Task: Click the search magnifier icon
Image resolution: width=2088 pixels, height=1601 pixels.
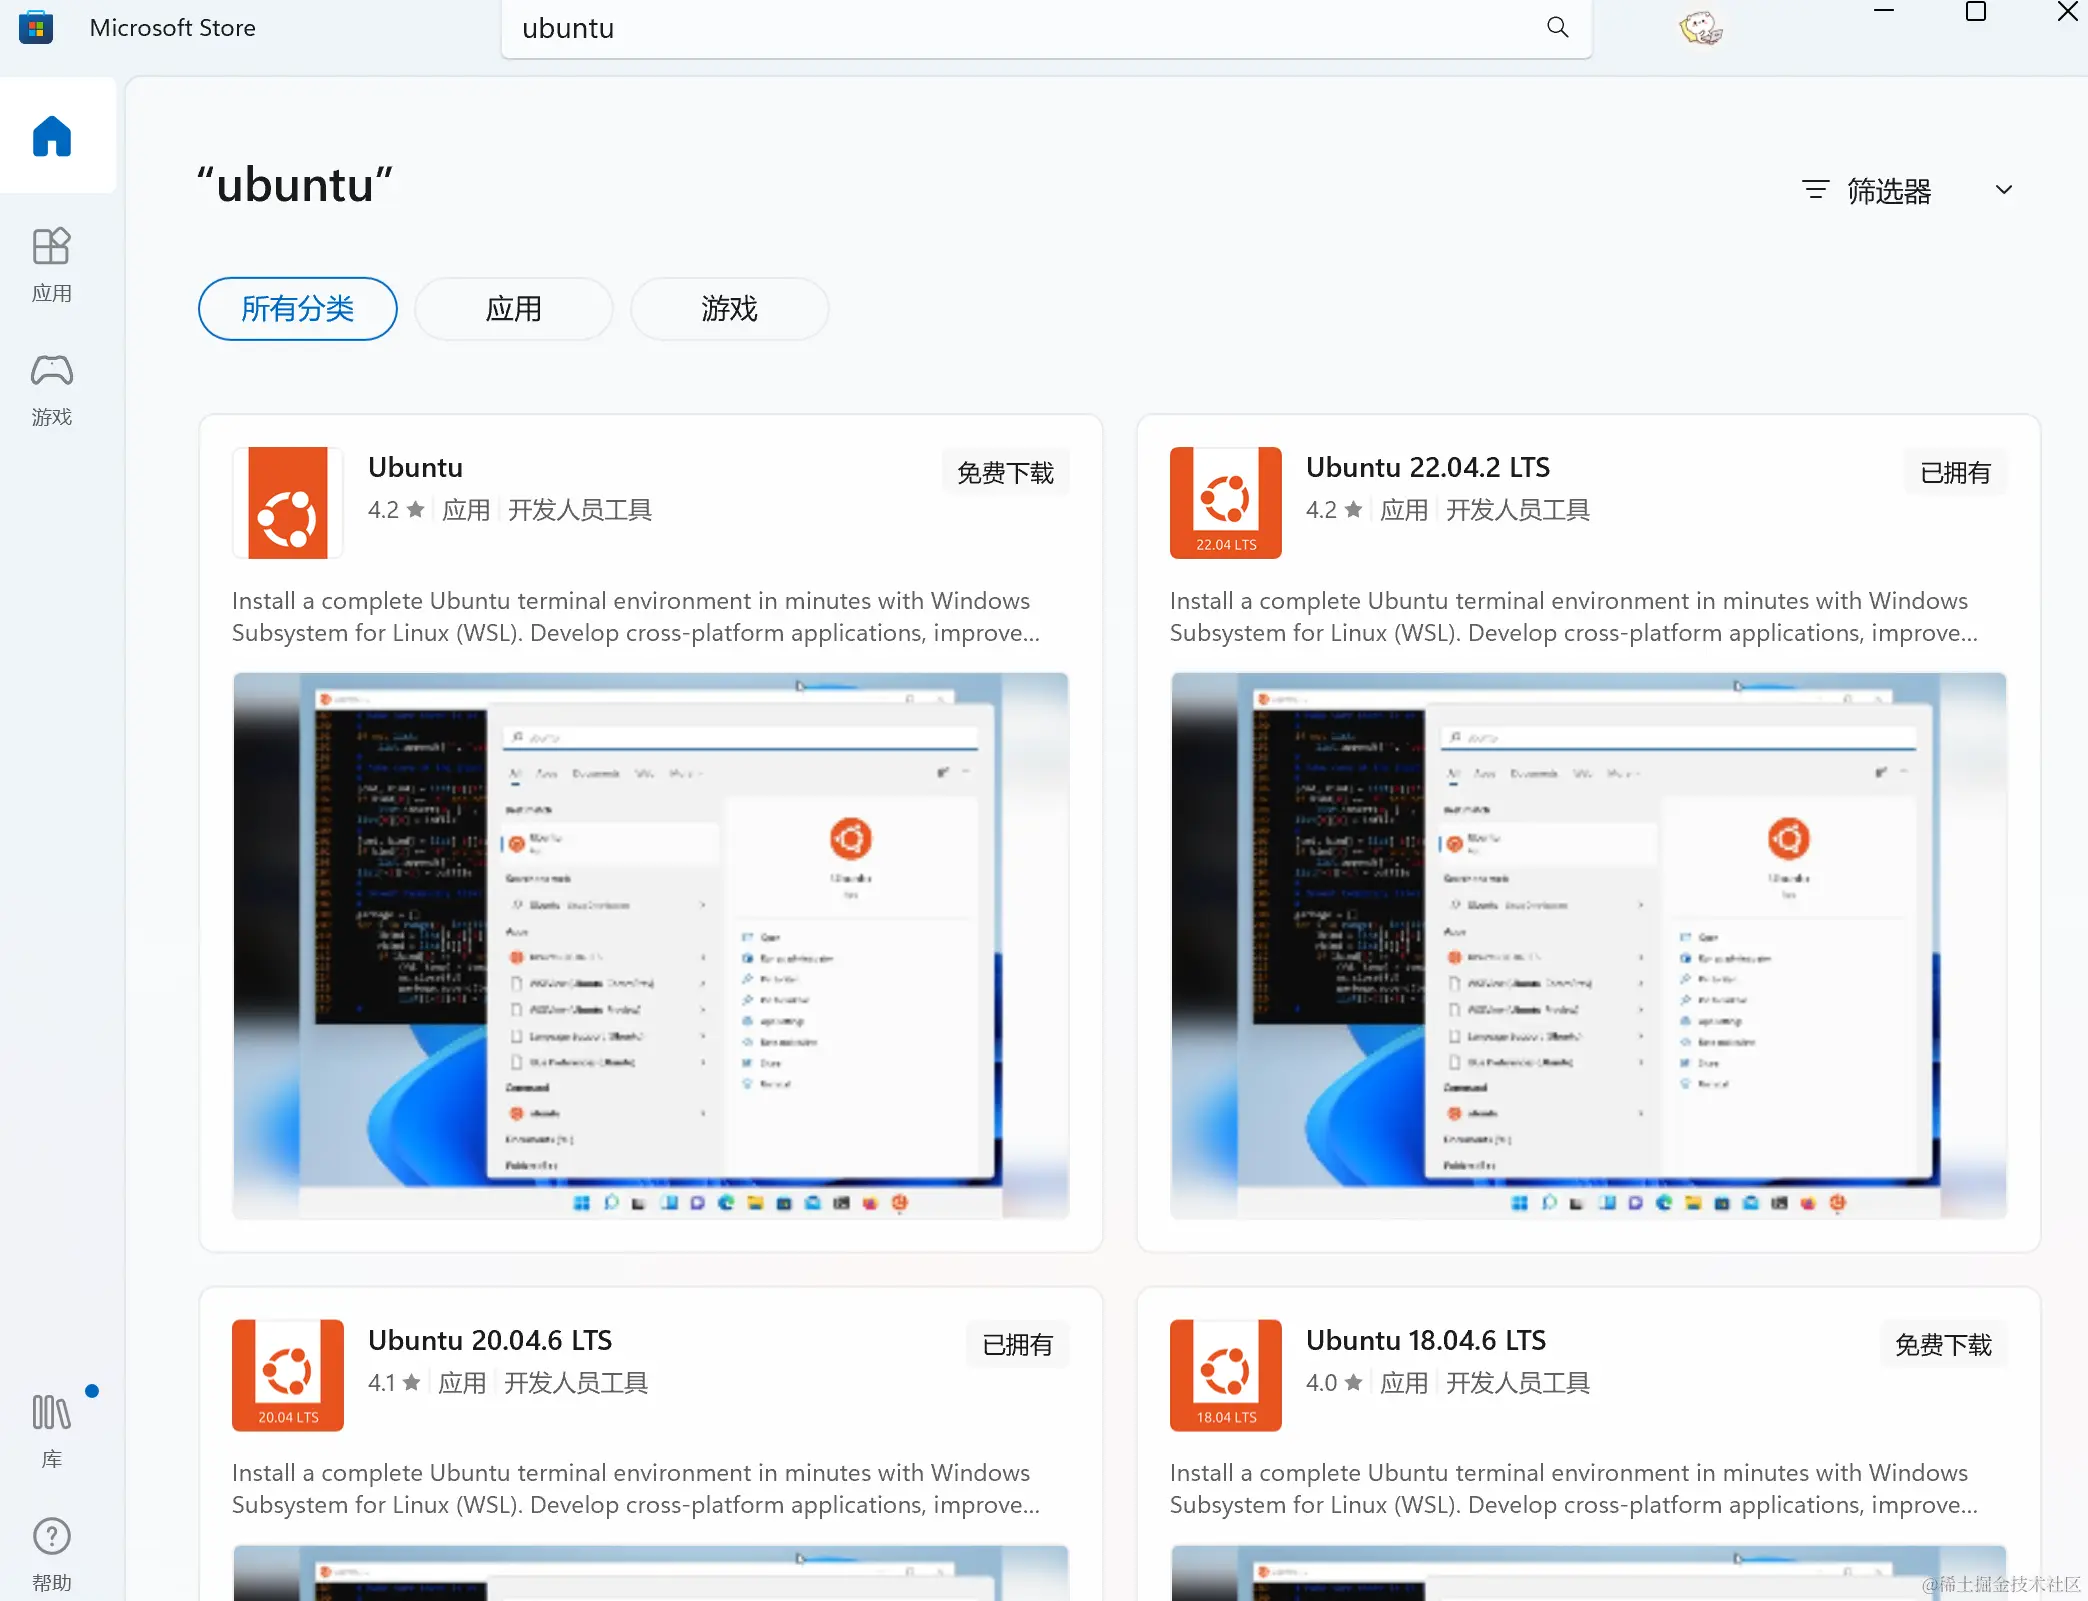Action: [1557, 28]
